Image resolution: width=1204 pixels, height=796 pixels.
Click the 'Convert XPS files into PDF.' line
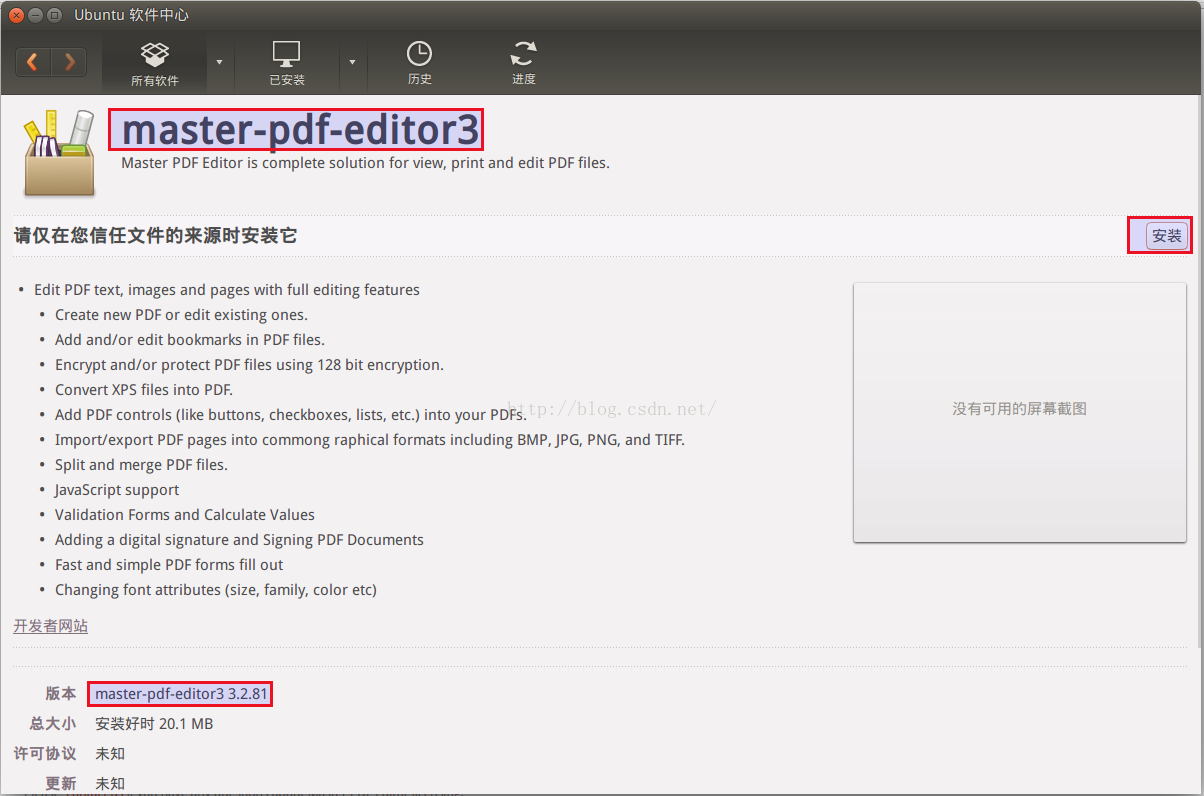tap(144, 390)
